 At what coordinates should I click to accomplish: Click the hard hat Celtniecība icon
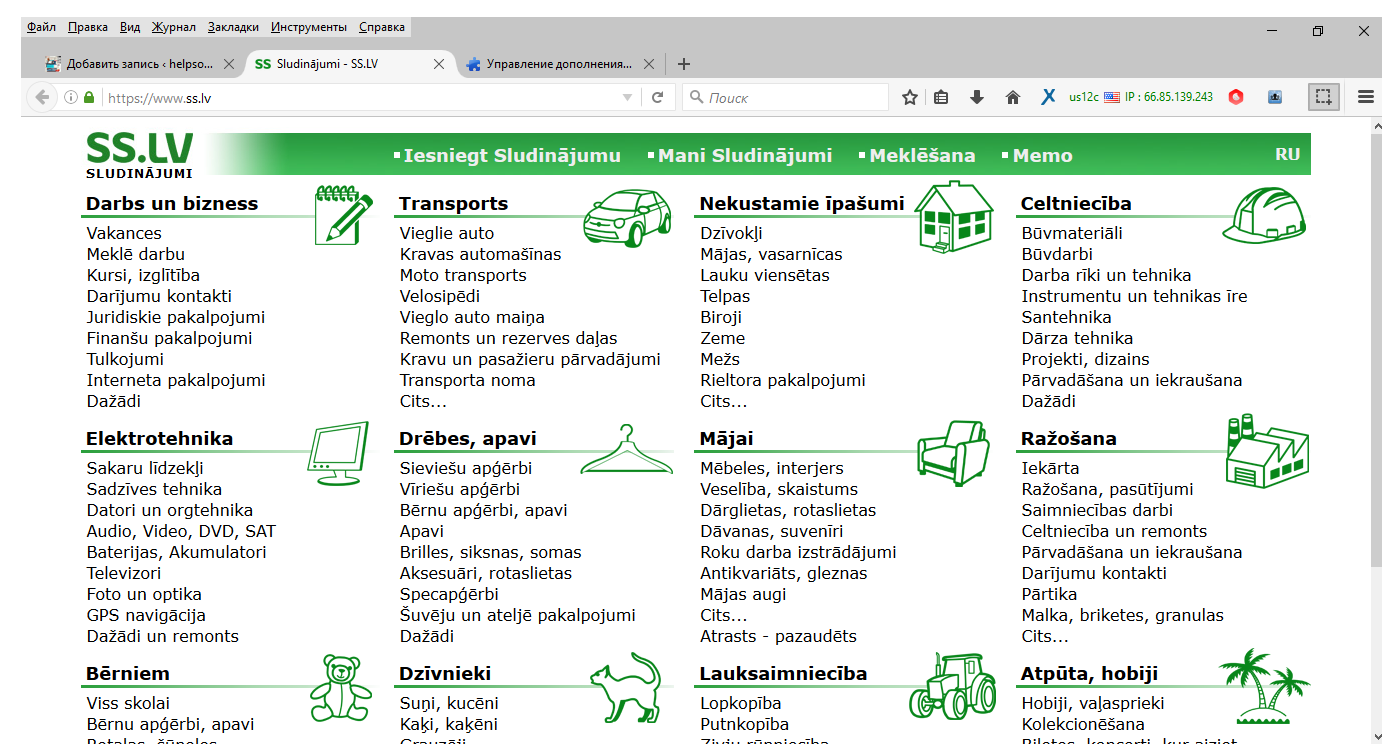pyautogui.click(x=1269, y=214)
